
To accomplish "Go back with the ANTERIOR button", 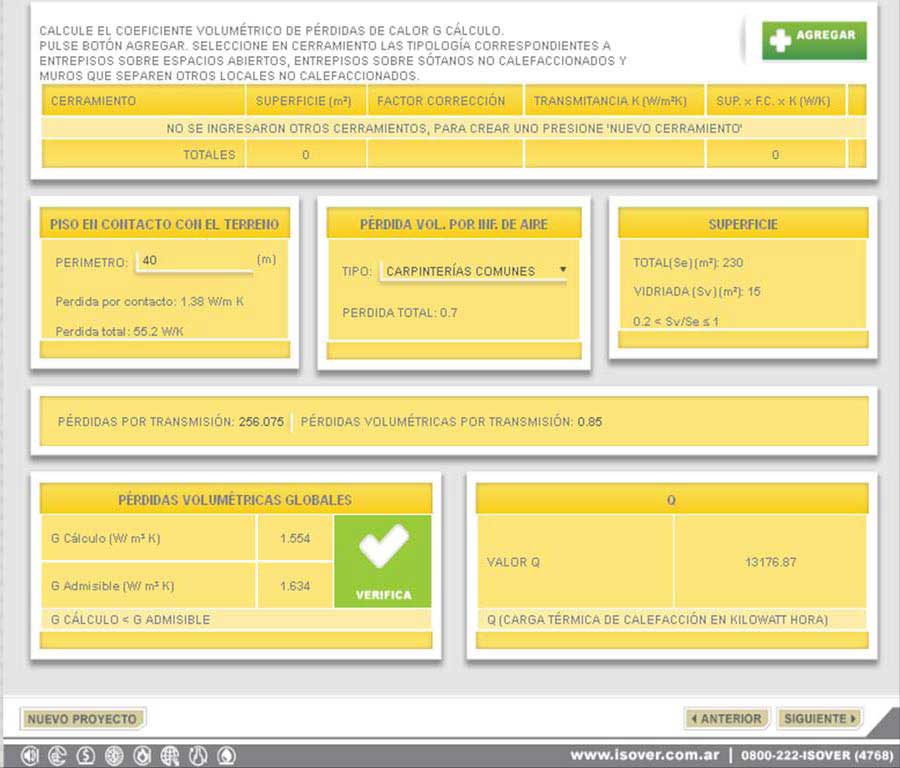I will 727,719.
